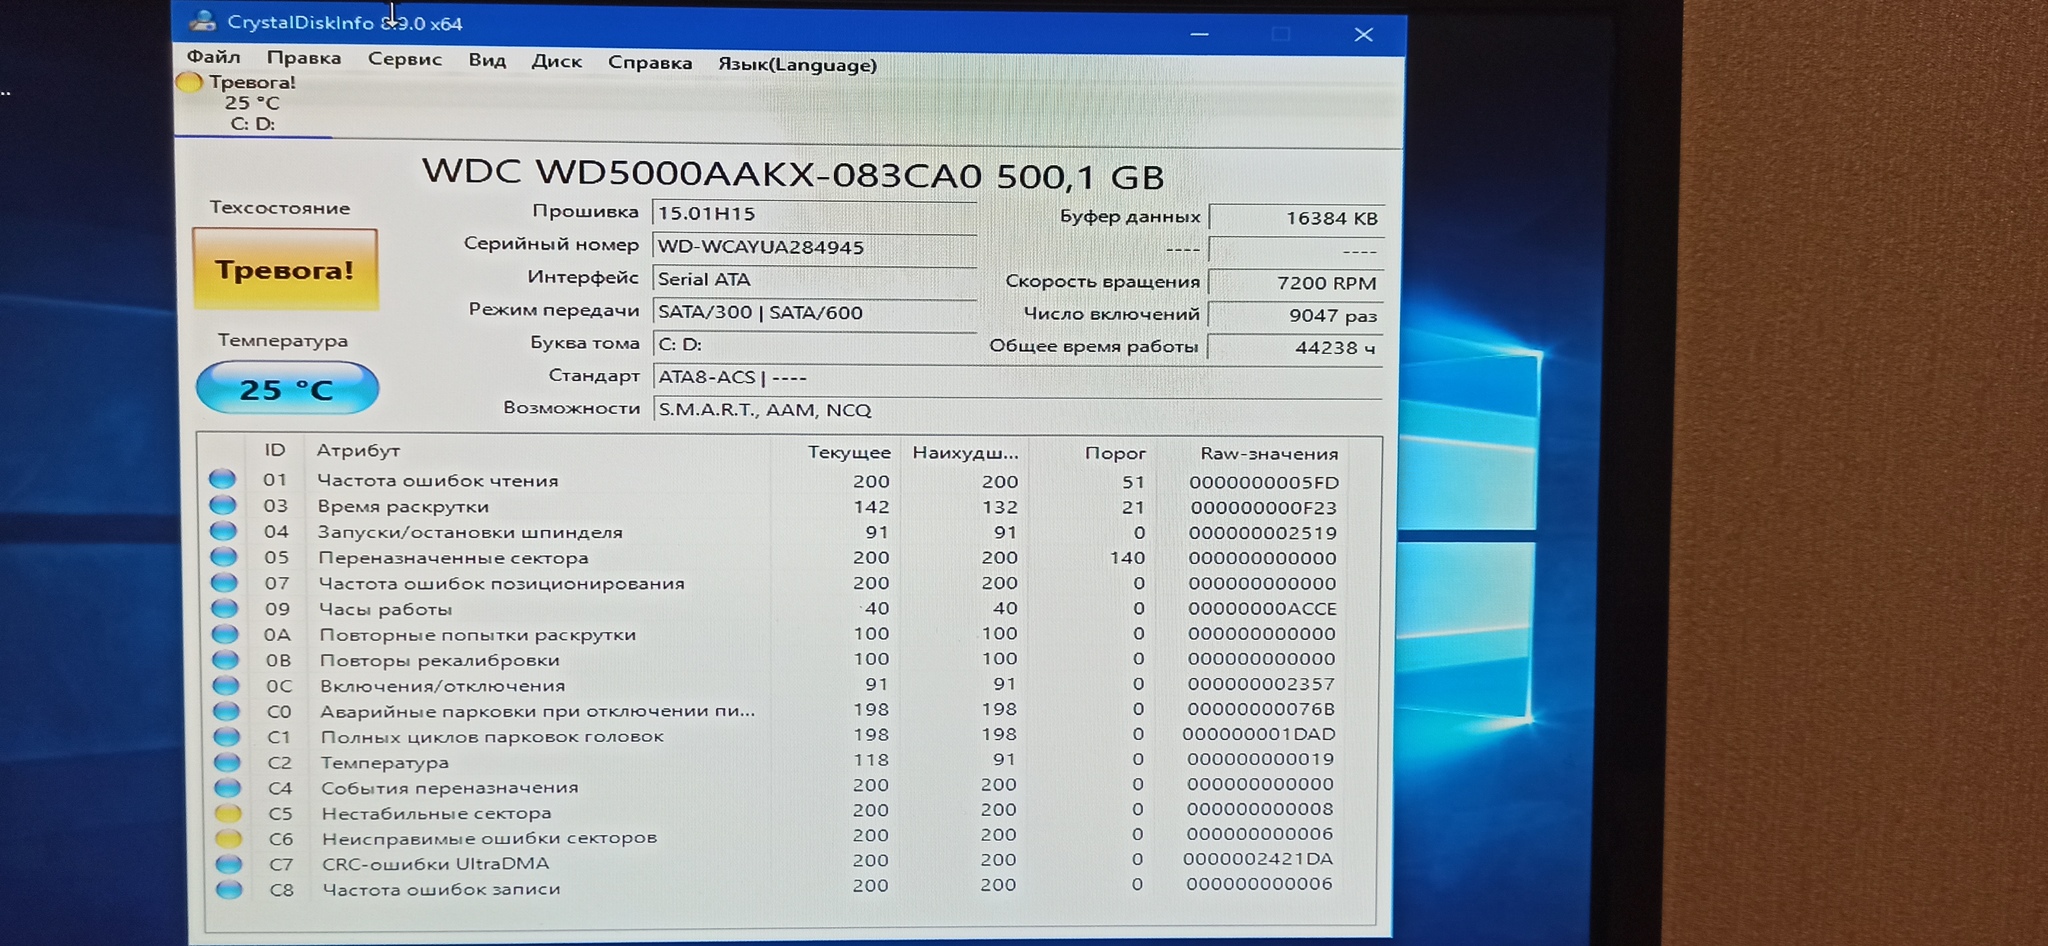Click the Наихудш... column header

[965, 453]
